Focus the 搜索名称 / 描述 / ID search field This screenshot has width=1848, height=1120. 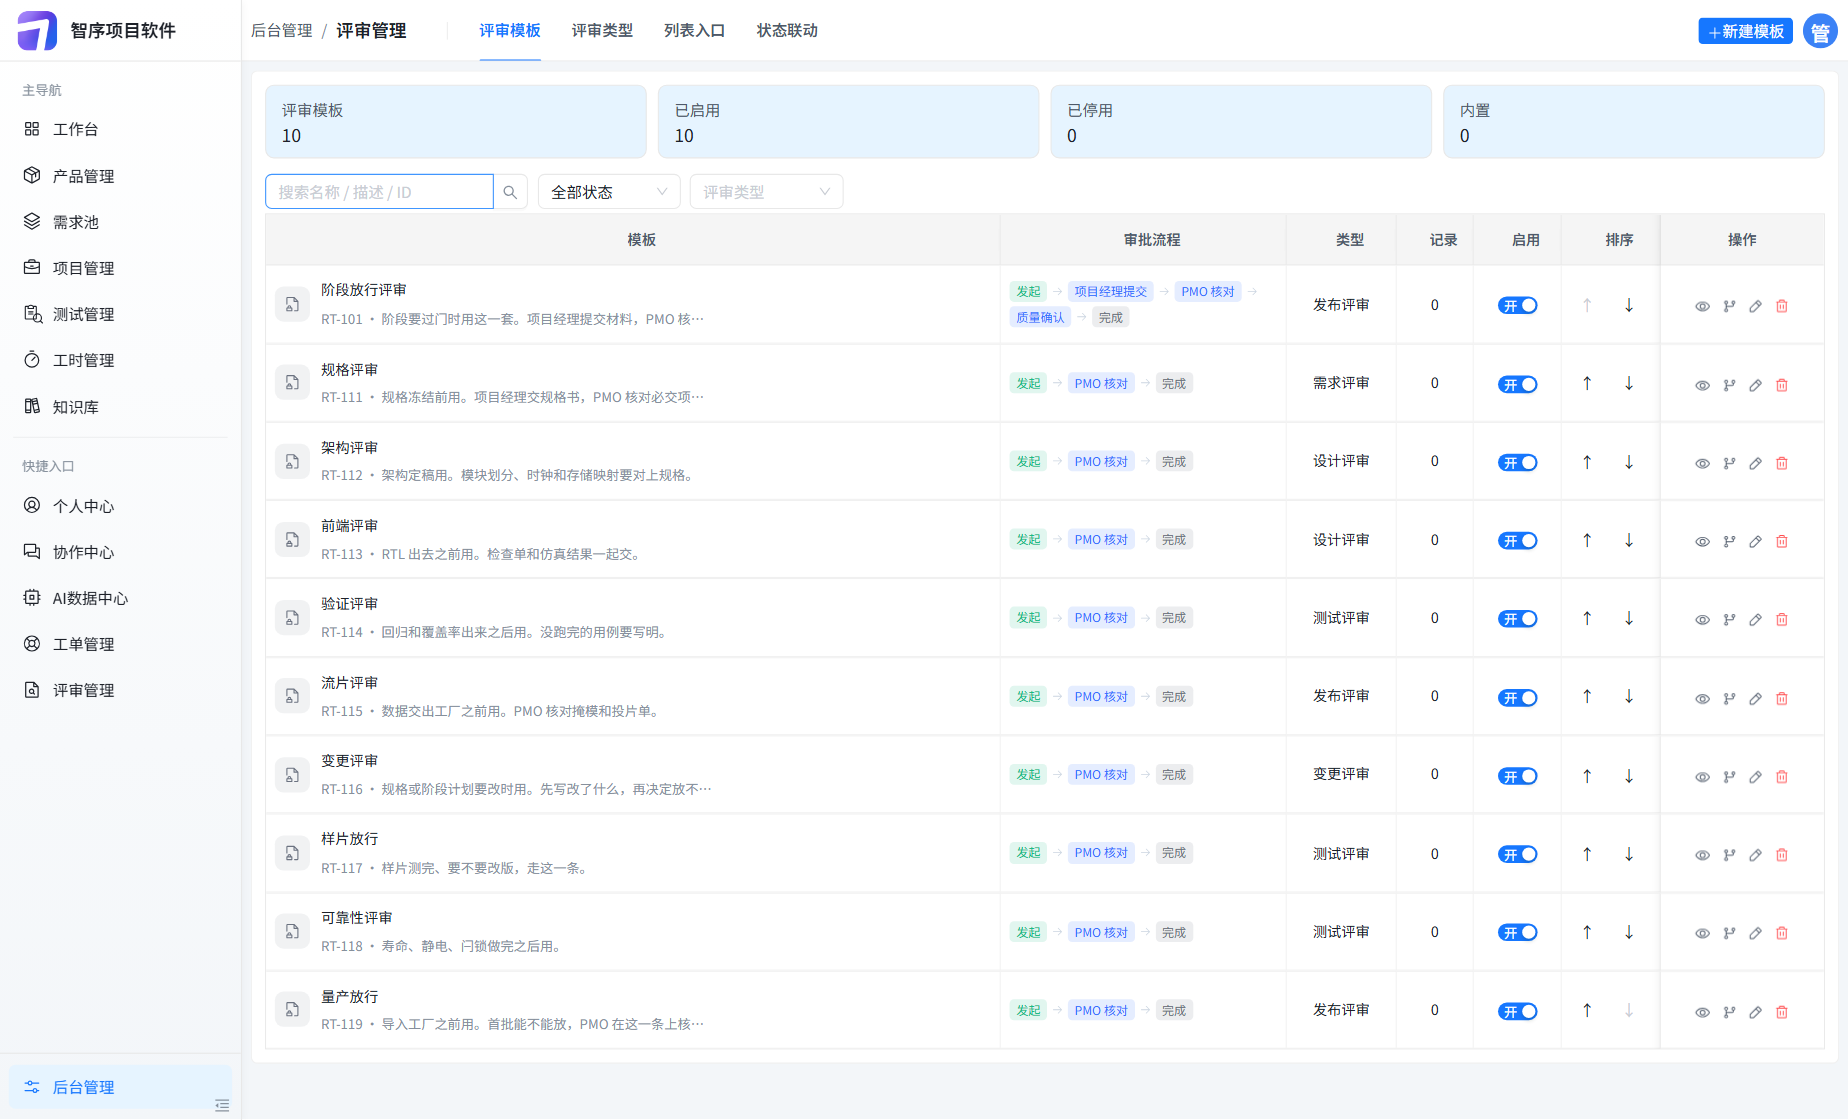point(379,192)
